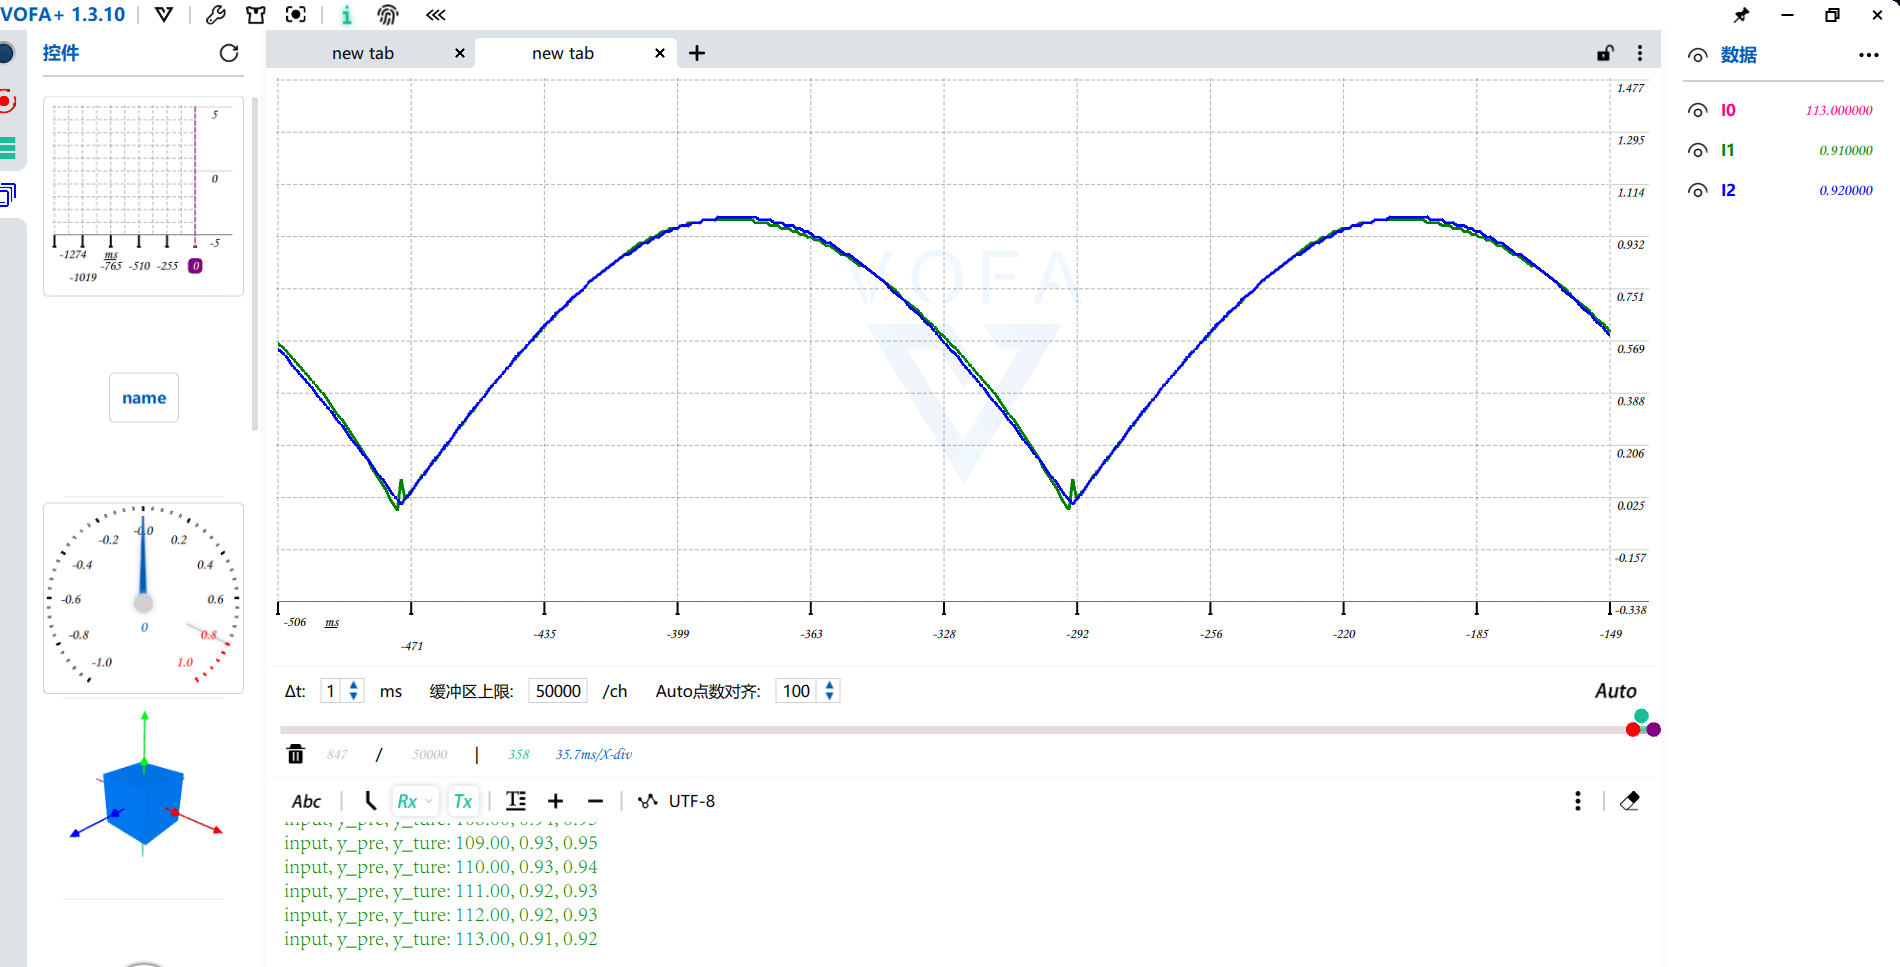Click the buffer limit 50000 input field
This screenshot has height=967, width=1900.
558,691
